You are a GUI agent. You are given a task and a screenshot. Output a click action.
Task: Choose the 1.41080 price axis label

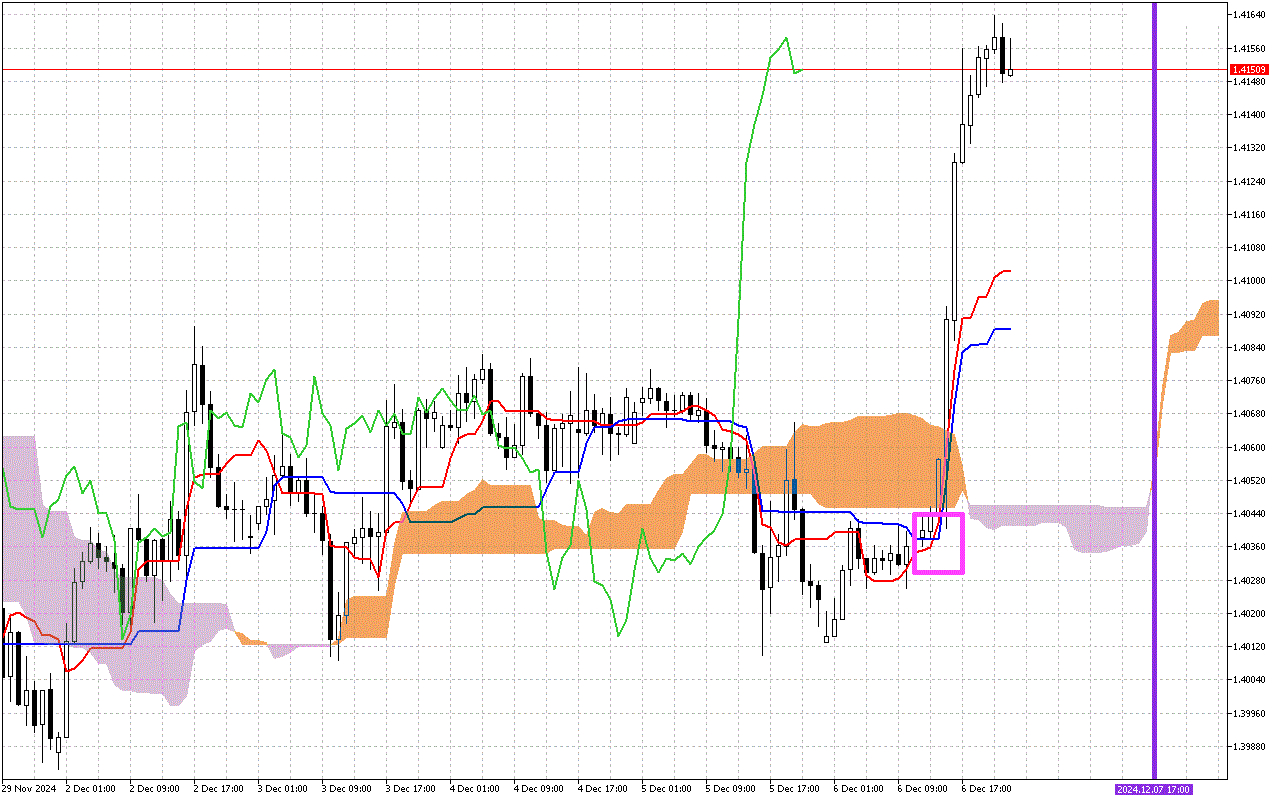1249,248
